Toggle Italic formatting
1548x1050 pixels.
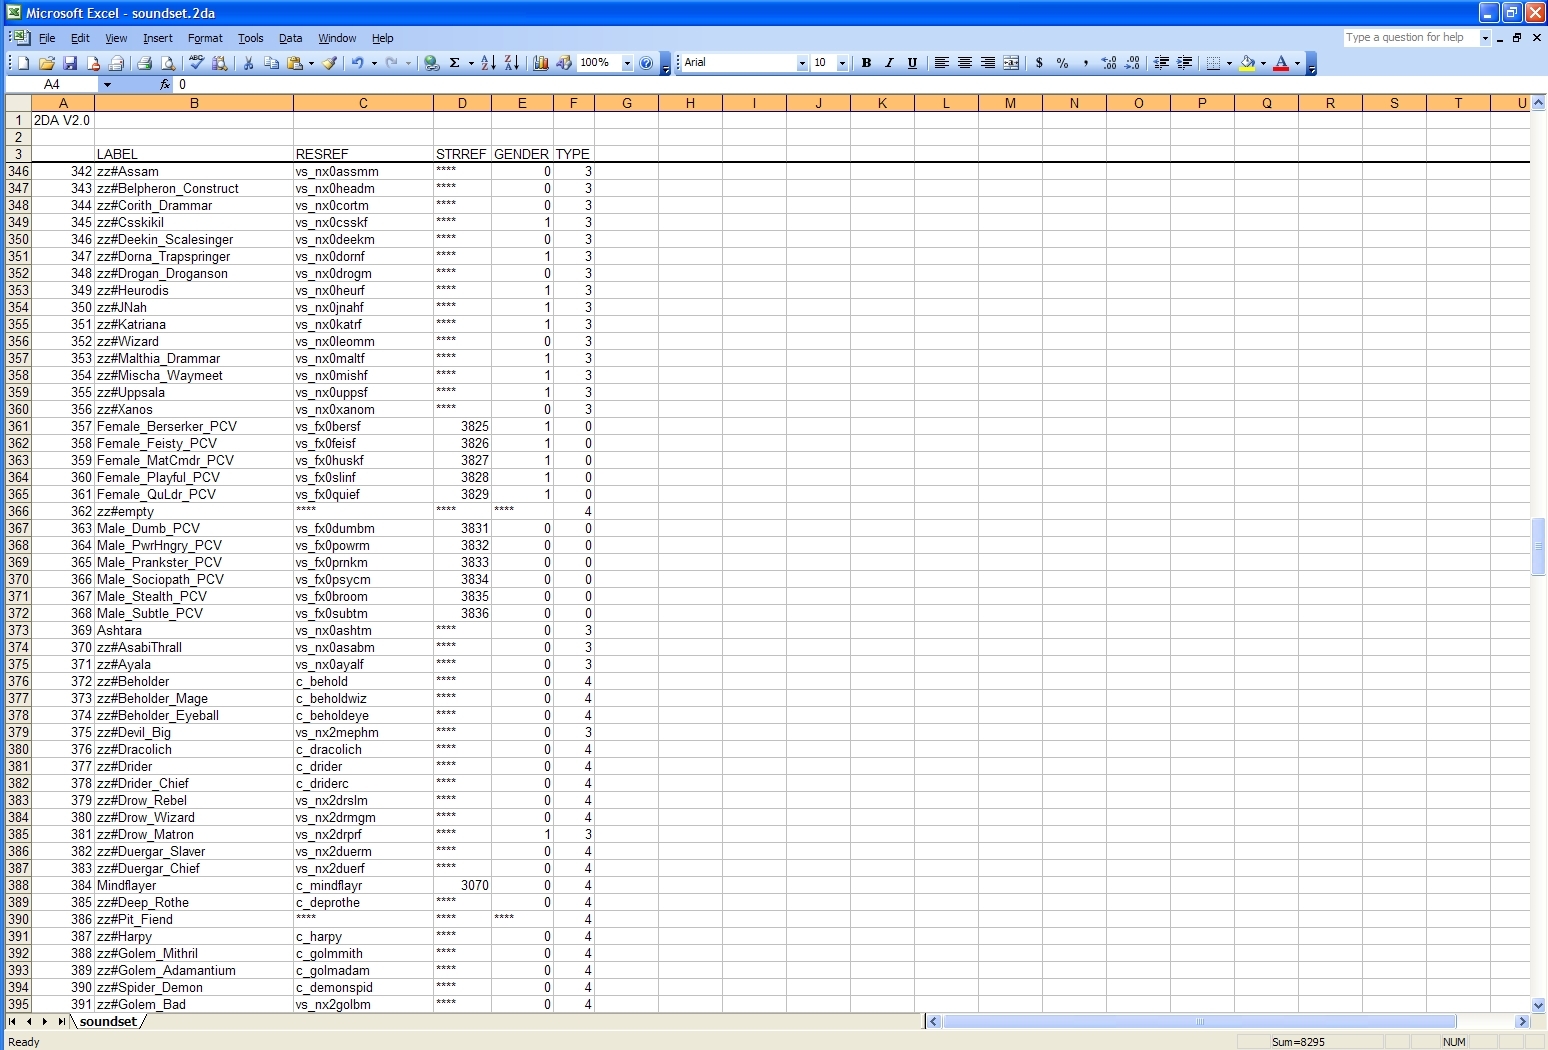[x=889, y=63]
